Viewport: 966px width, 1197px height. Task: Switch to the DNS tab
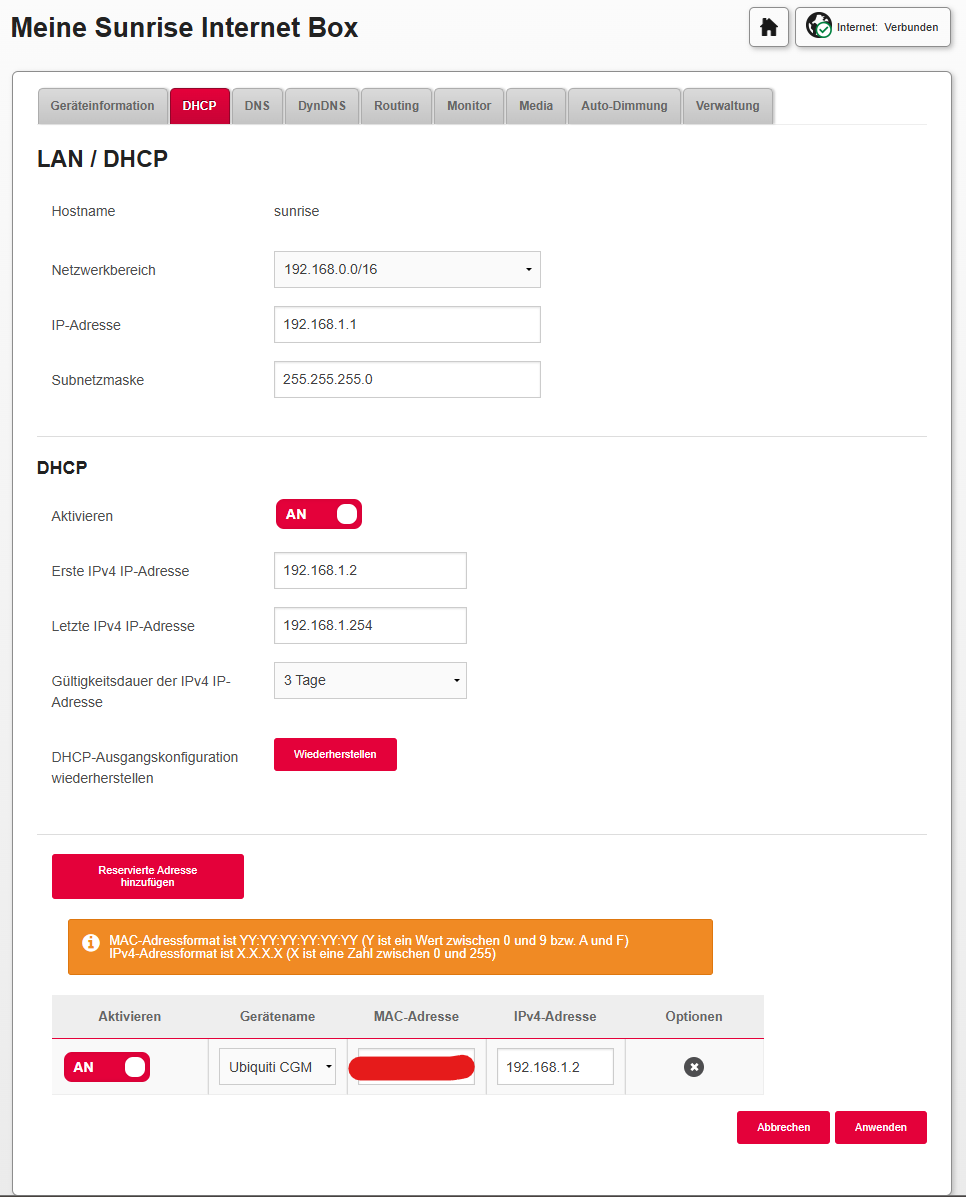(257, 106)
